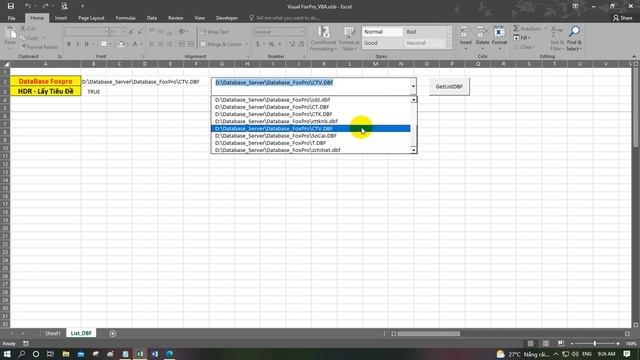Click Merge & Center
The width and height of the screenshot is (640, 360).
click(221, 44)
